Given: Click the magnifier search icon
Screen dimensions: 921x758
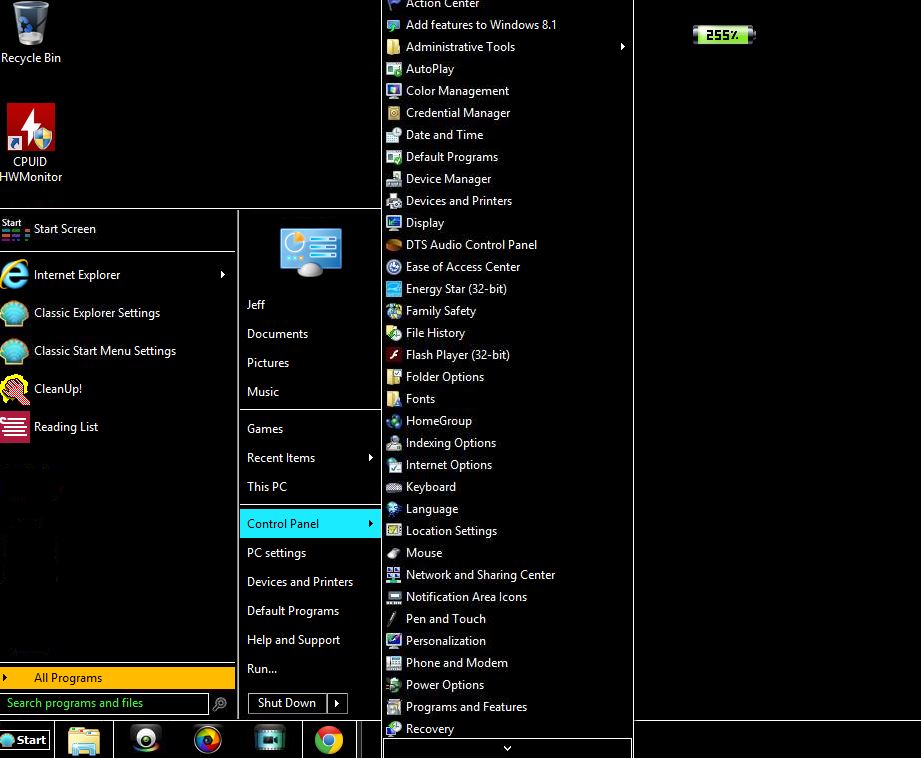Looking at the screenshot, I should 220,703.
